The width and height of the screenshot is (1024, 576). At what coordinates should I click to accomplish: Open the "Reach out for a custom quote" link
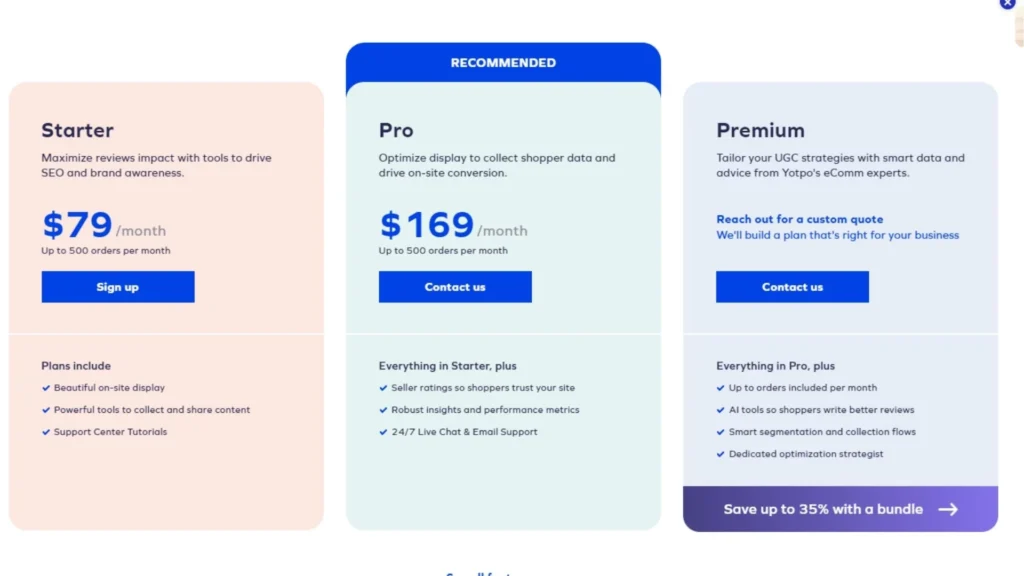(799, 219)
